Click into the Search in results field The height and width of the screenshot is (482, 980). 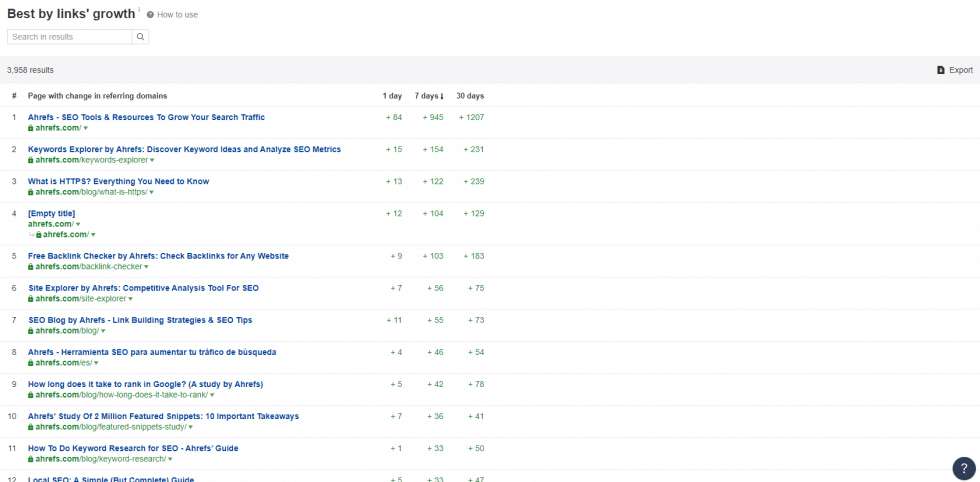tap(69, 37)
